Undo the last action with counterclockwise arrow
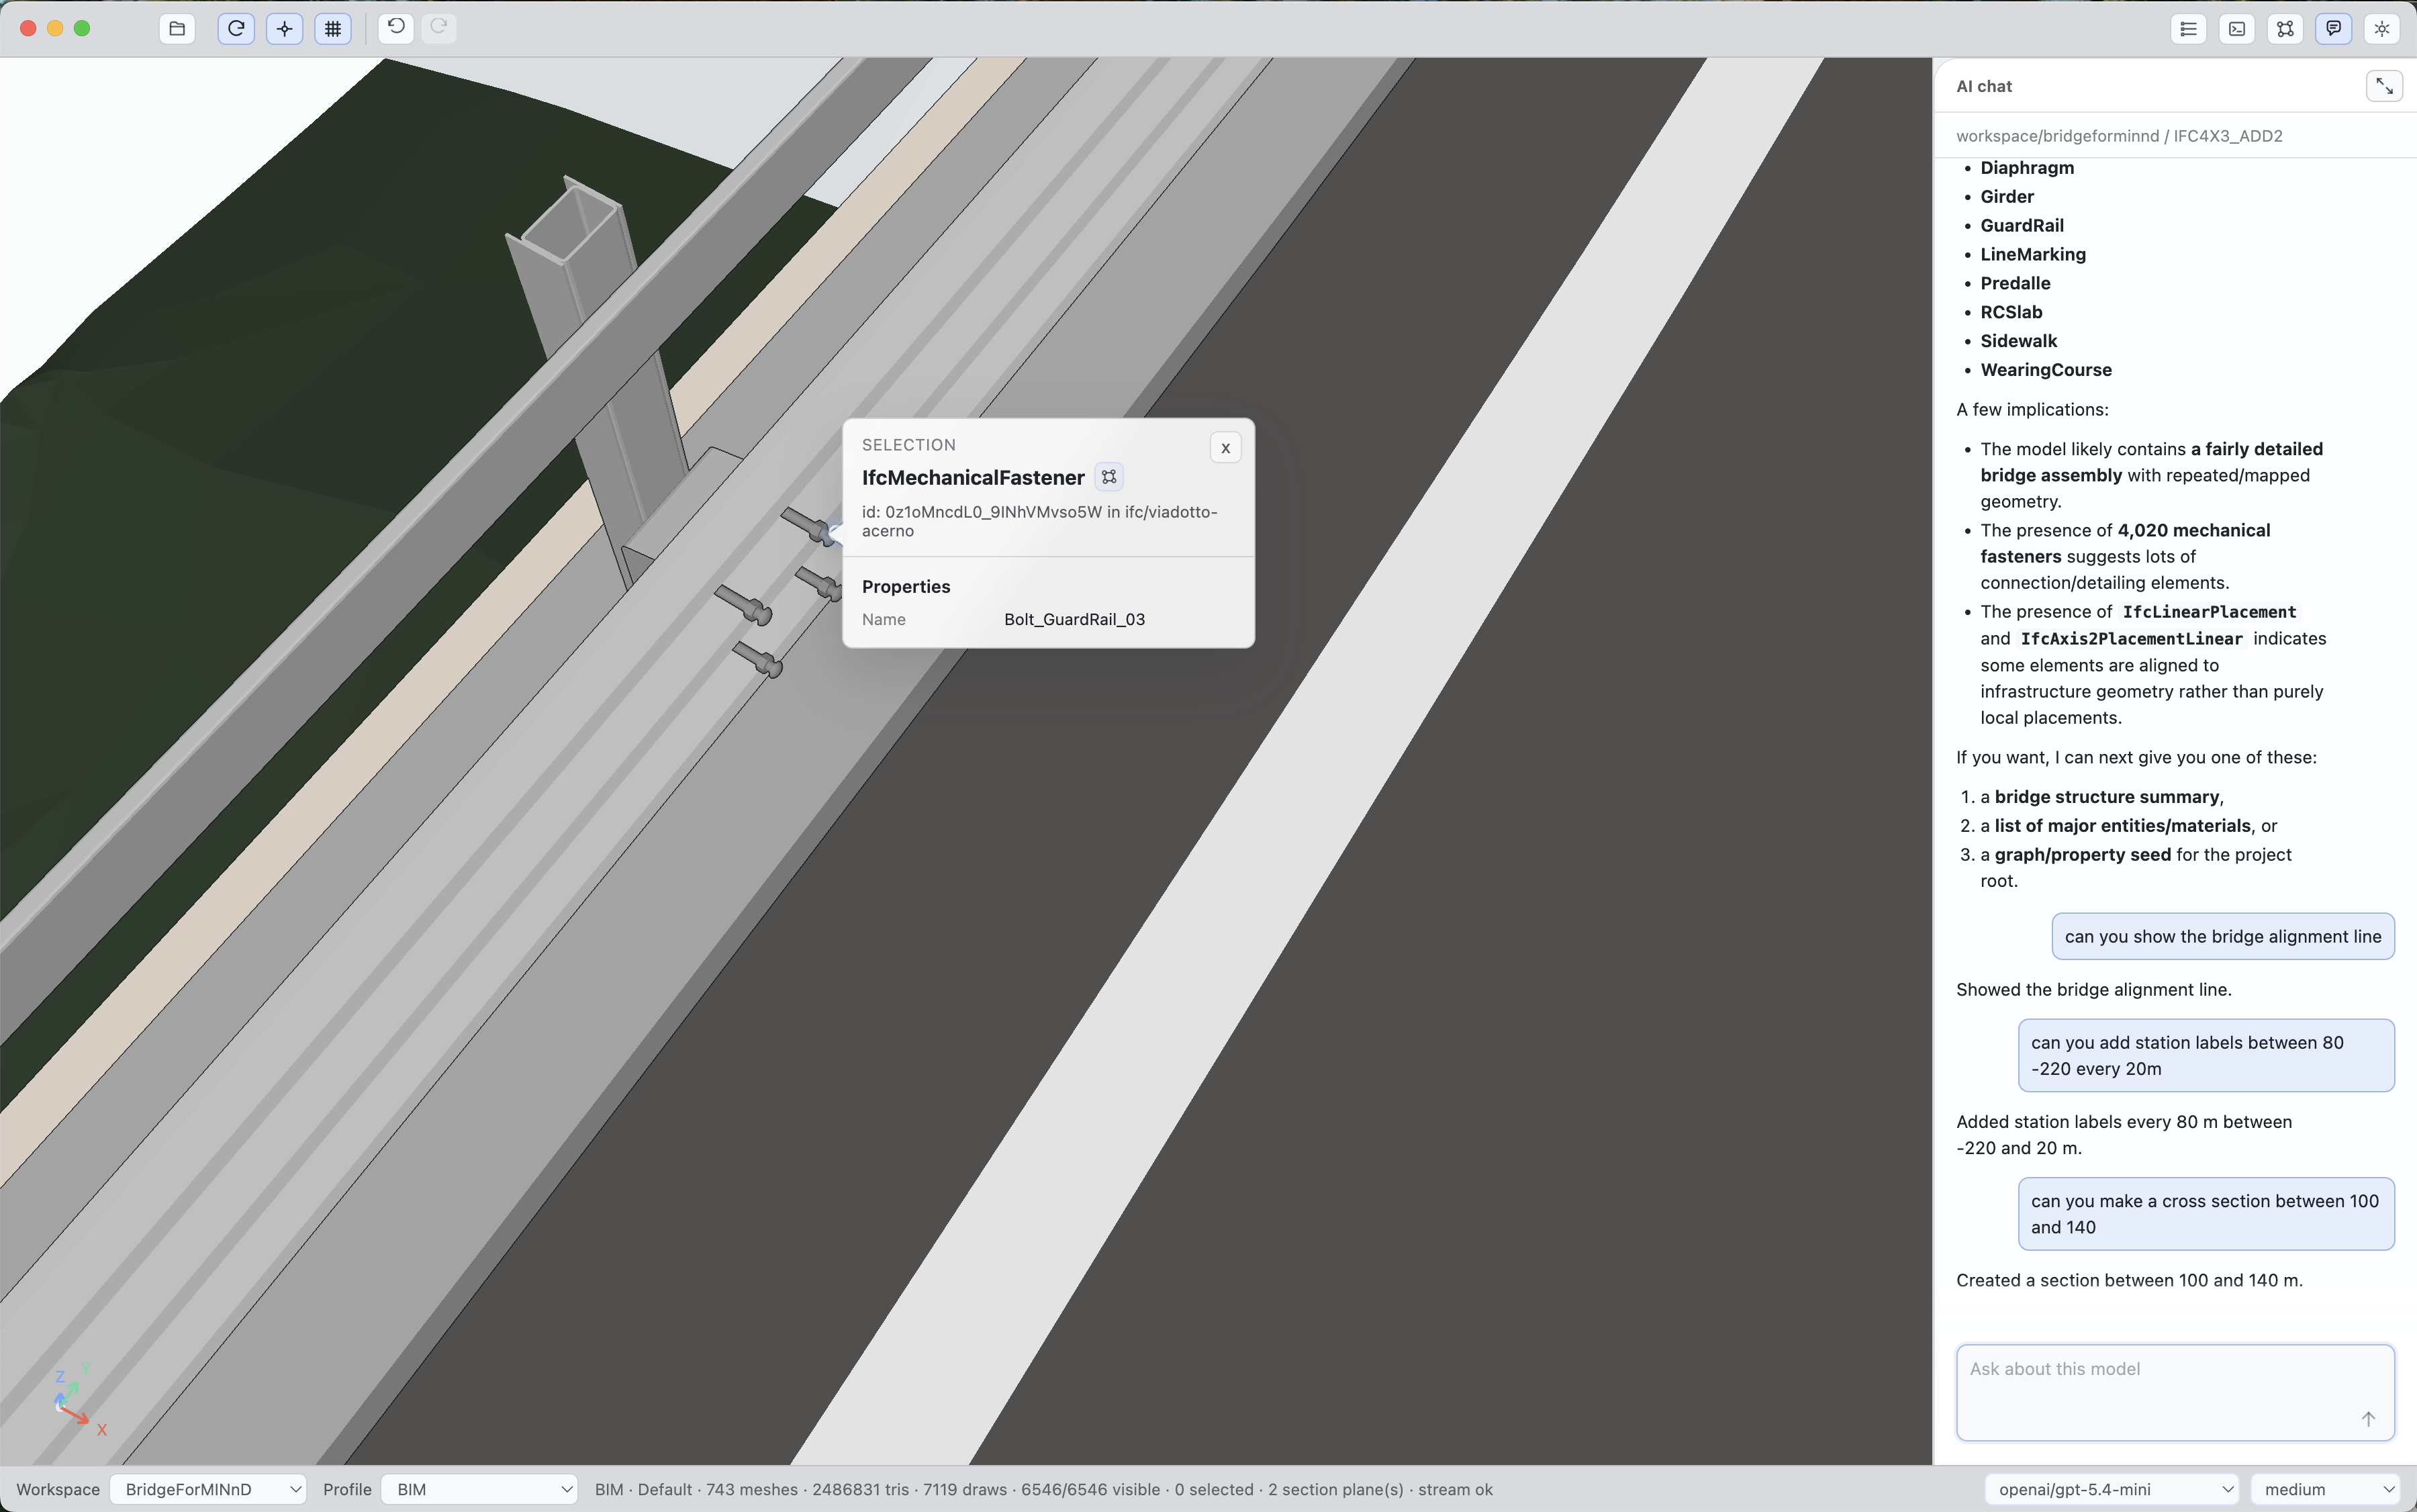 (x=396, y=28)
